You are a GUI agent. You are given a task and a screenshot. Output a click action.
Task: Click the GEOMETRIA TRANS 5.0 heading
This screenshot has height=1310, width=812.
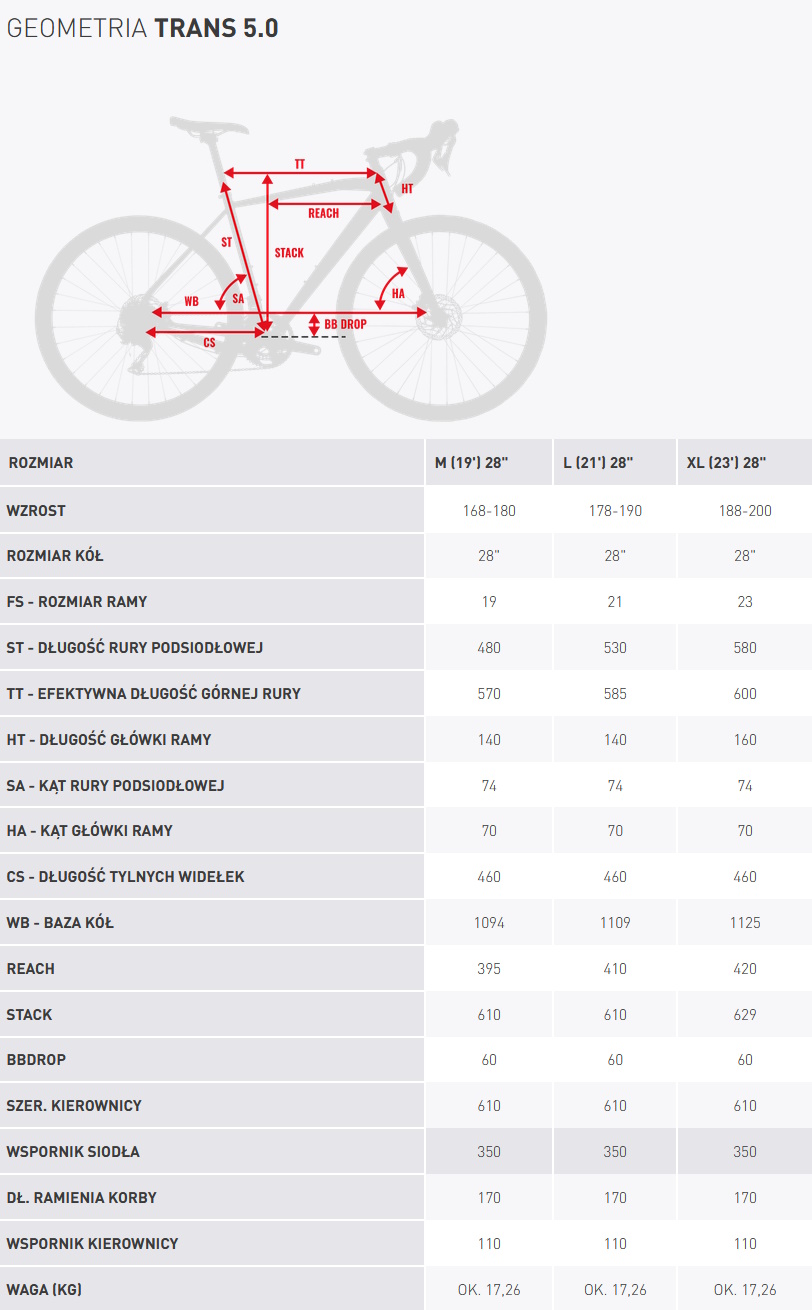pos(143,29)
